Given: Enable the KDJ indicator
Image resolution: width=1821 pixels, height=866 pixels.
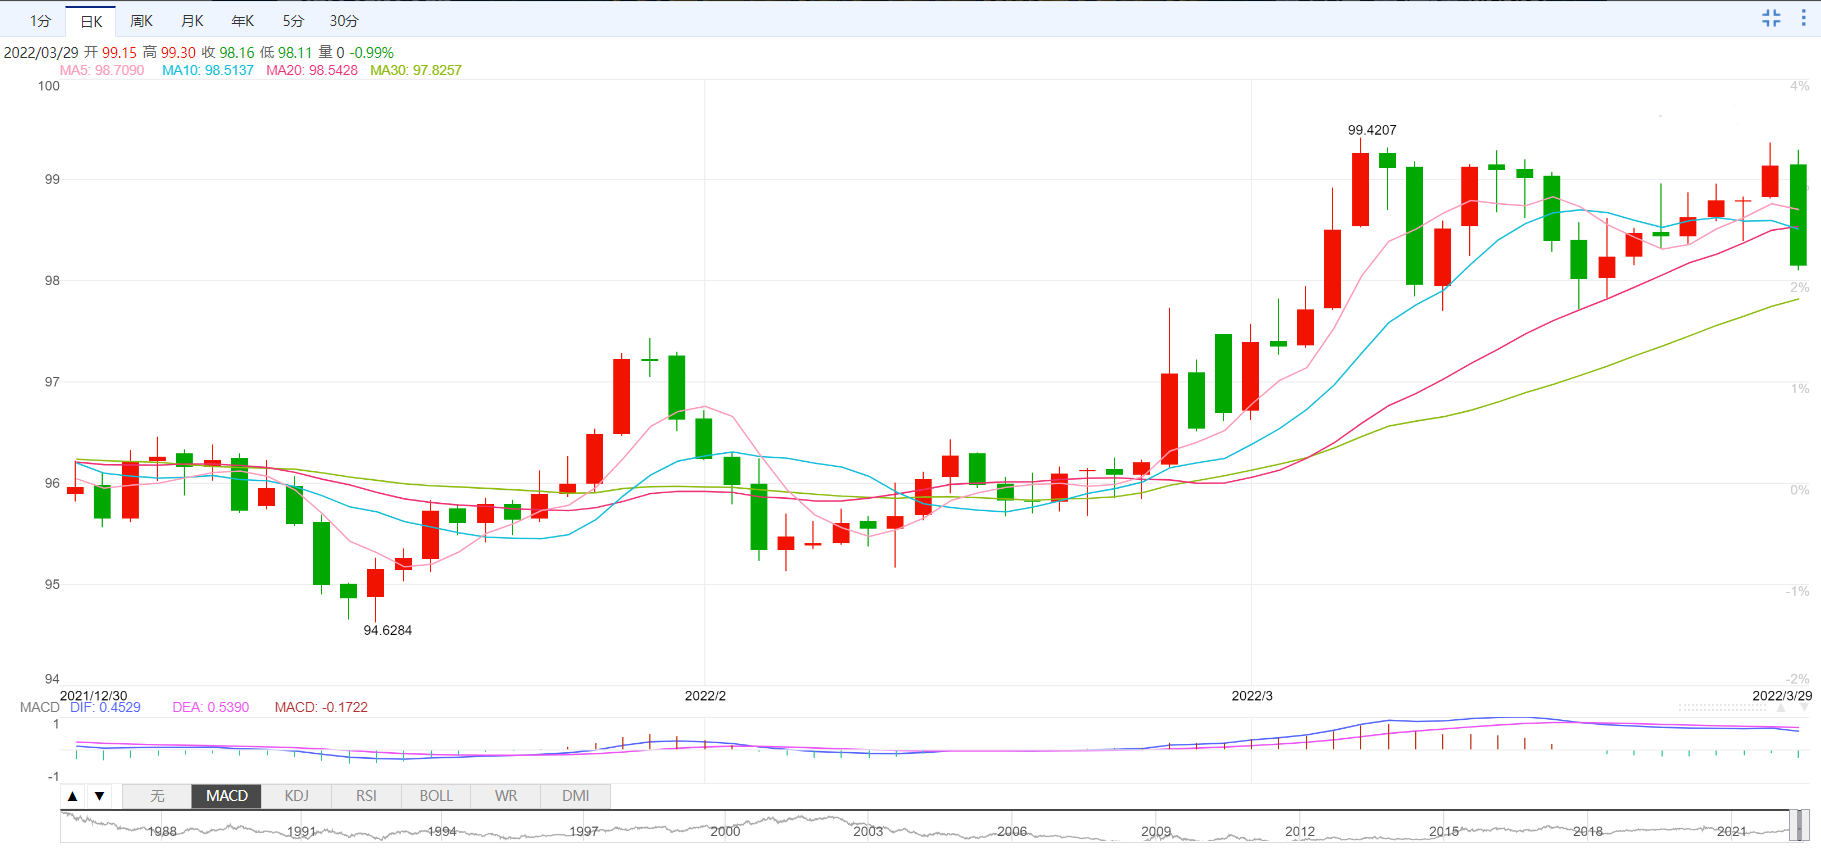Looking at the screenshot, I should point(296,796).
